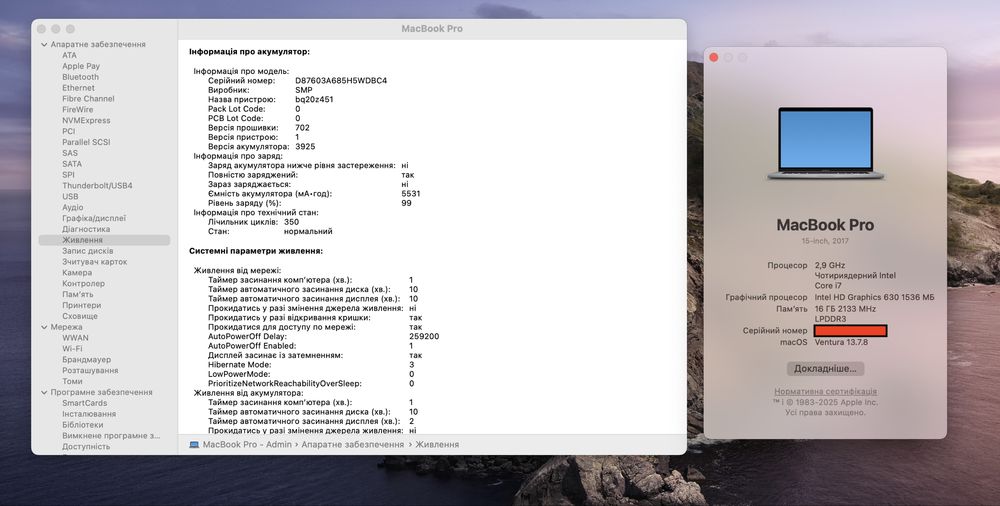Viewport: 1000px width, 506px height.
Task: Select Fibre Channel entry
Action: (88, 99)
